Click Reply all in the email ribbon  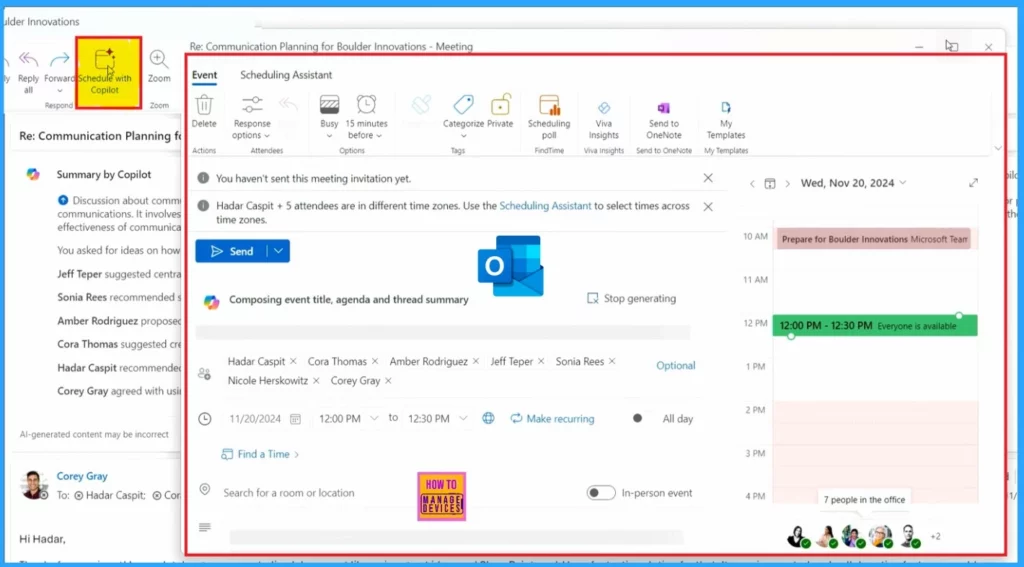(x=28, y=72)
